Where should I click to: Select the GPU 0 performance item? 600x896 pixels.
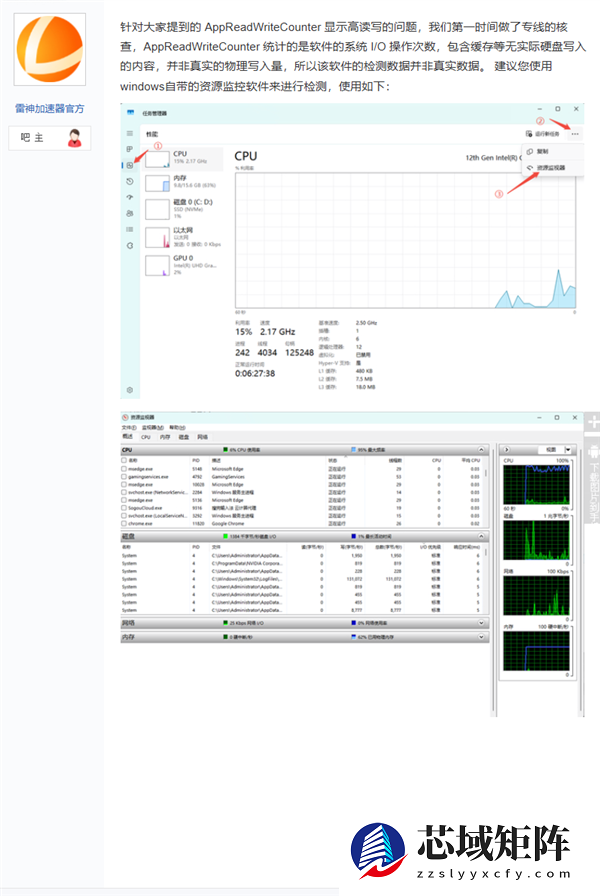point(175,265)
